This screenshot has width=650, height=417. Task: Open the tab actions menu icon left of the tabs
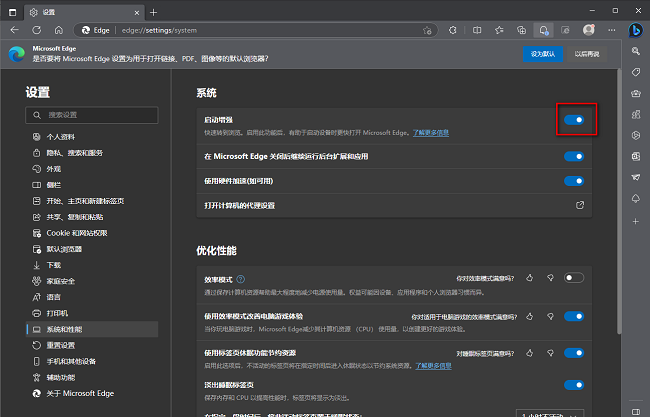[x=12, y=12]
